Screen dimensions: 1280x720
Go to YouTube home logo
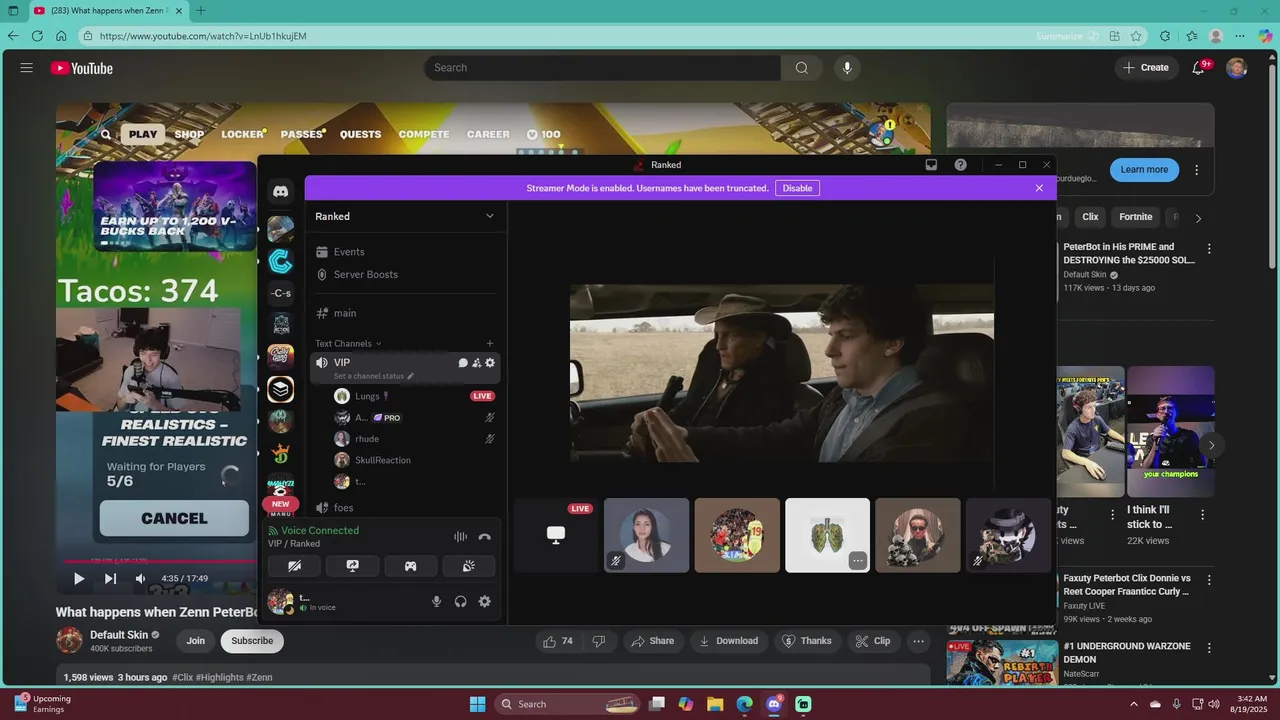82,68
